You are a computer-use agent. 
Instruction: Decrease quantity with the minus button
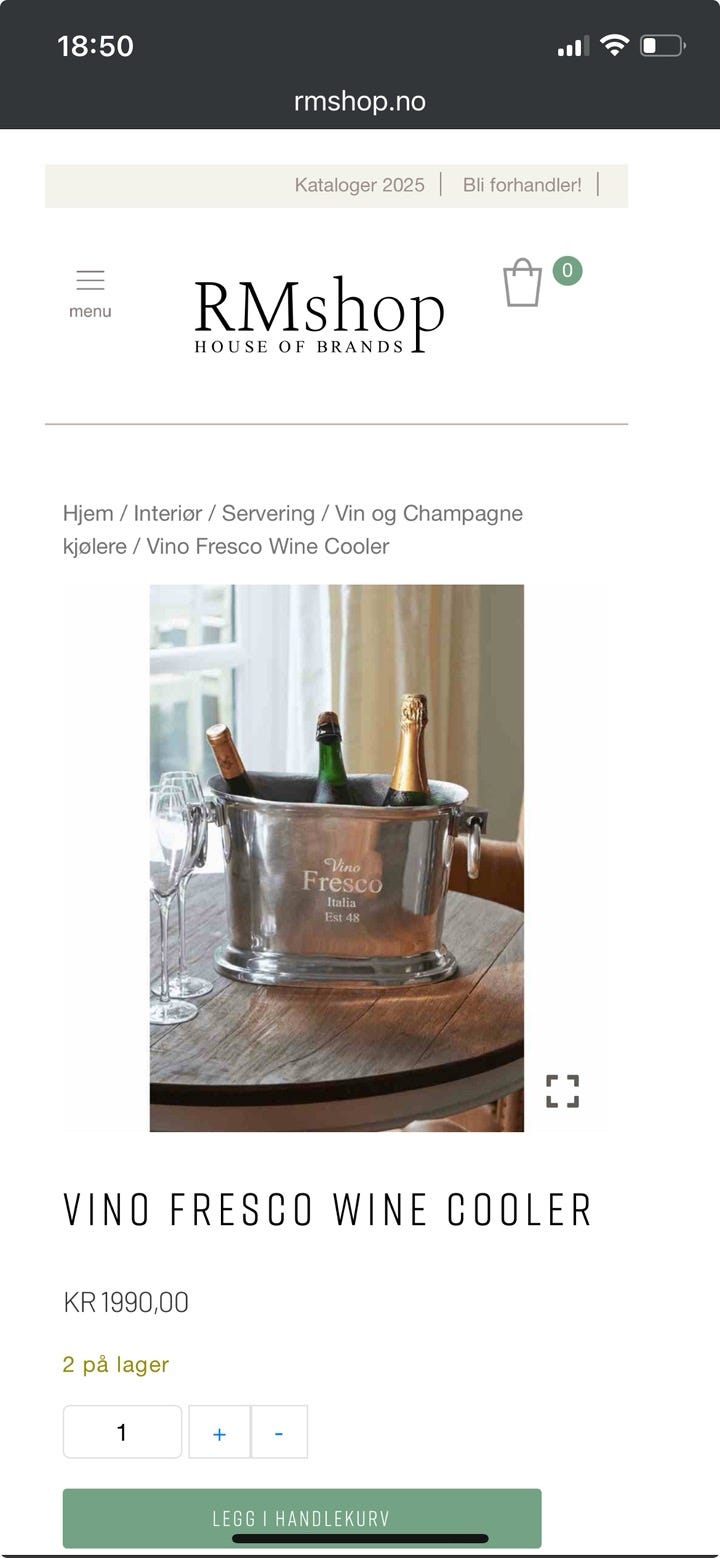point(279,1432)
